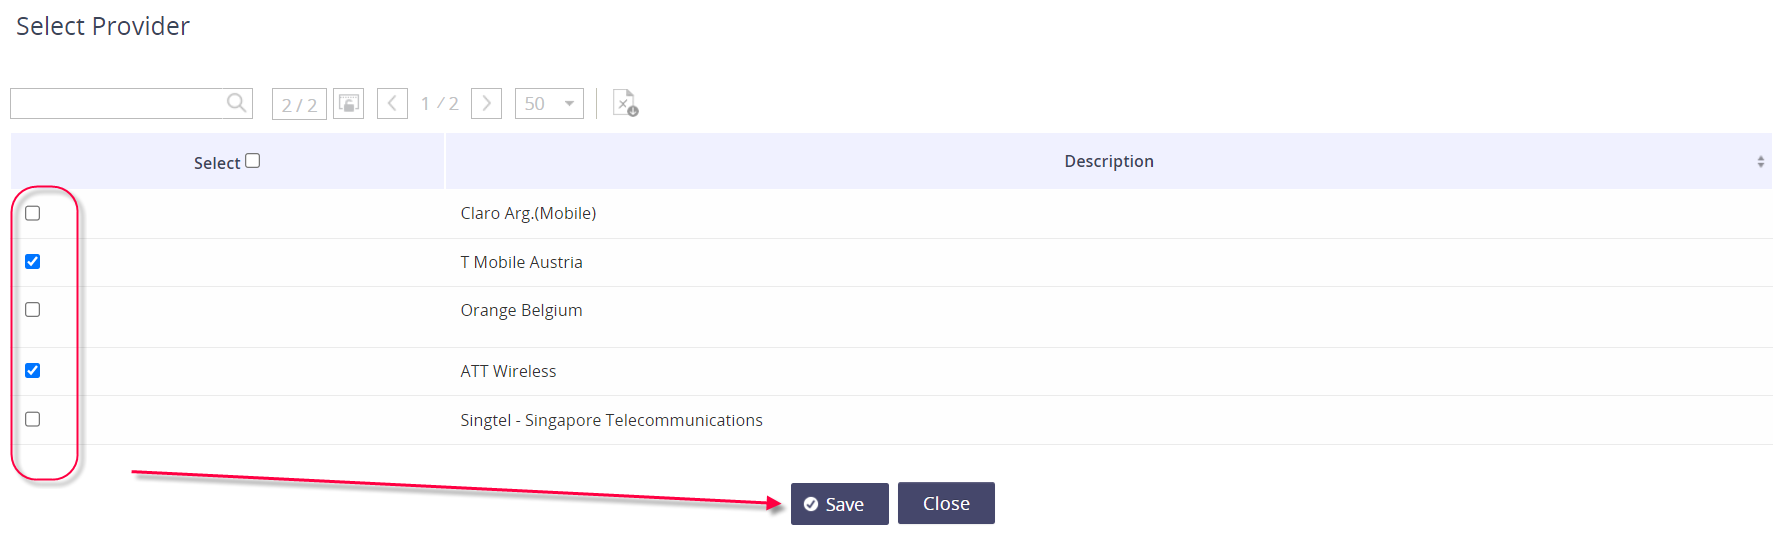Open the page size 50 dropdown
The width and height of the screenshot is (1784, 550).
tap(549, 103)
